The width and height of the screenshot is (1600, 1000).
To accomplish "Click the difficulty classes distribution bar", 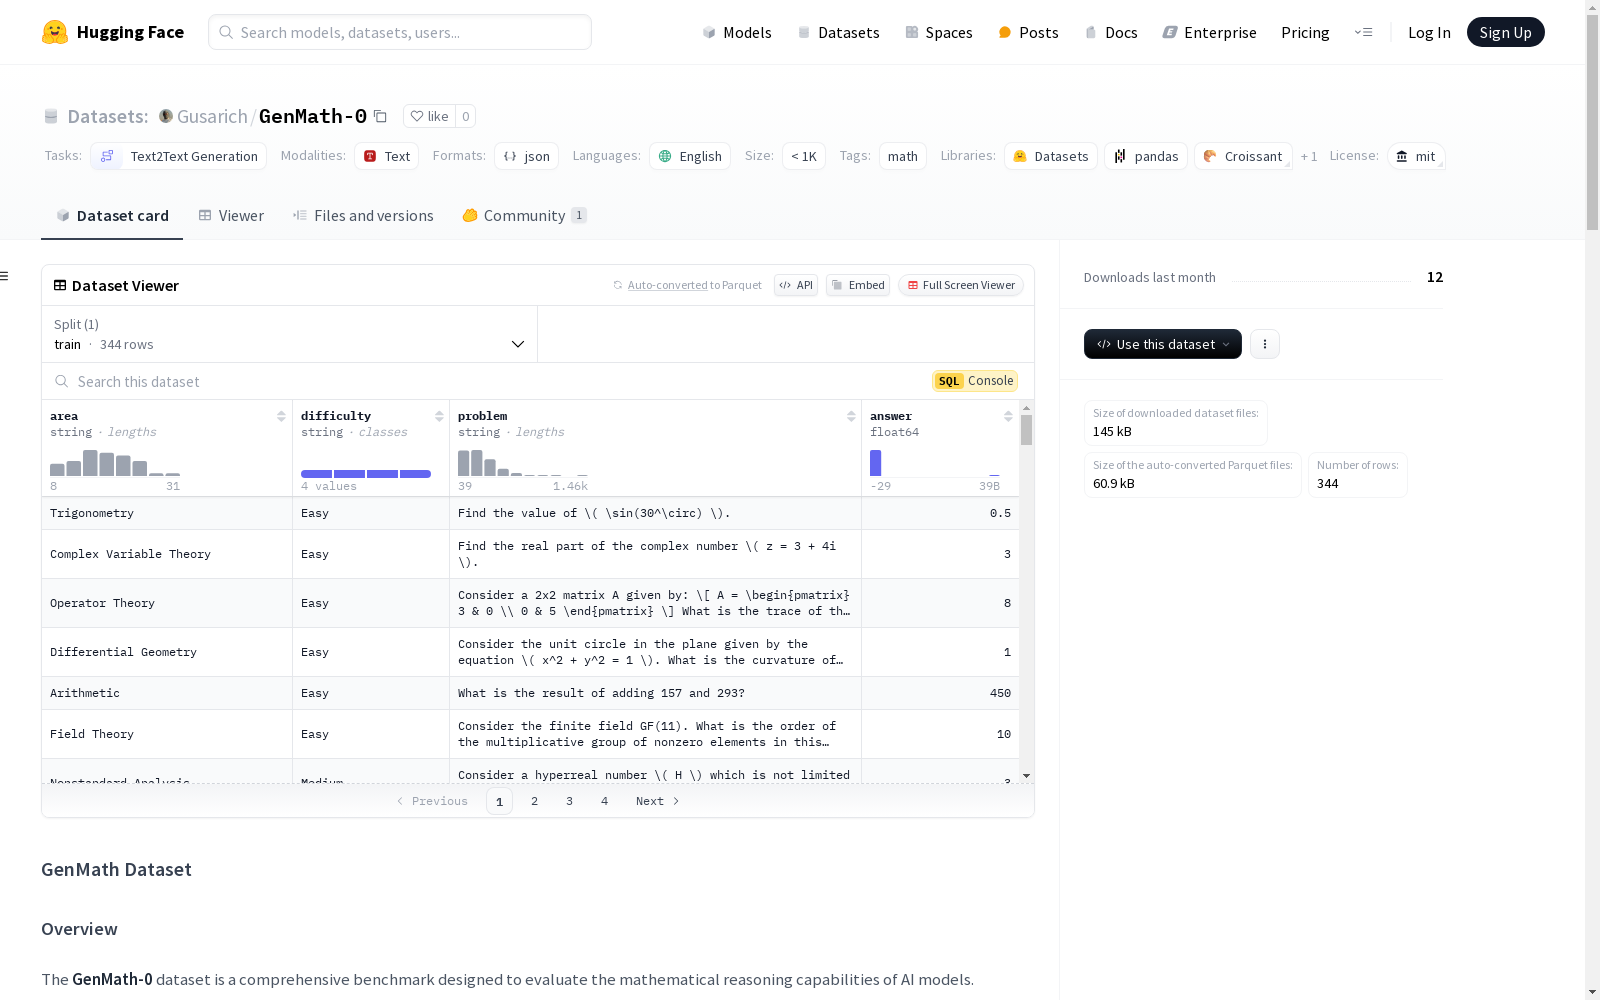I will (366, 474).
